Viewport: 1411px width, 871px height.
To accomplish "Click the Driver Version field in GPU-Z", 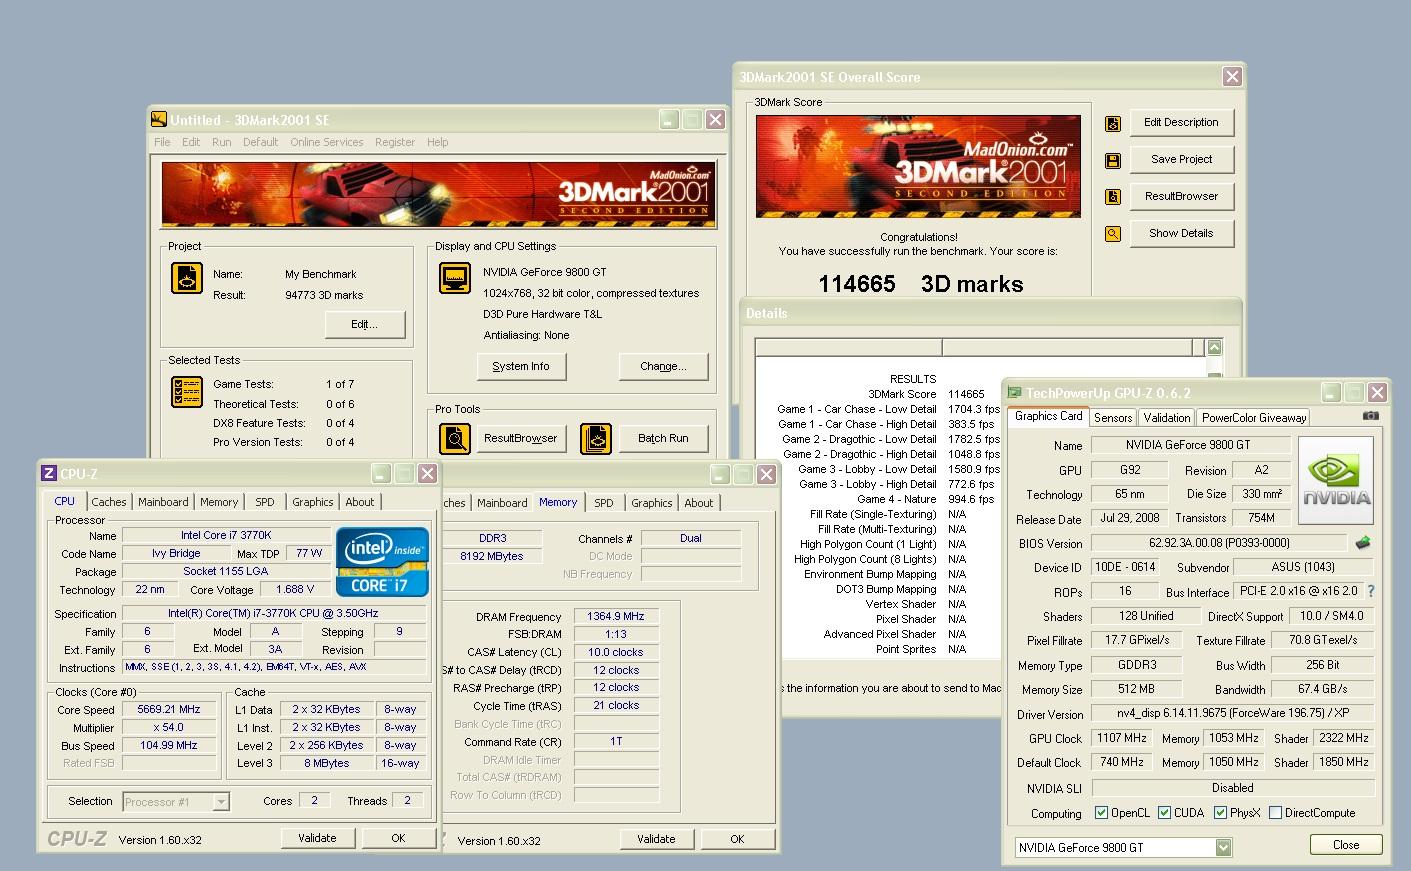I will pyautogui.click(x=1232, y=714).
